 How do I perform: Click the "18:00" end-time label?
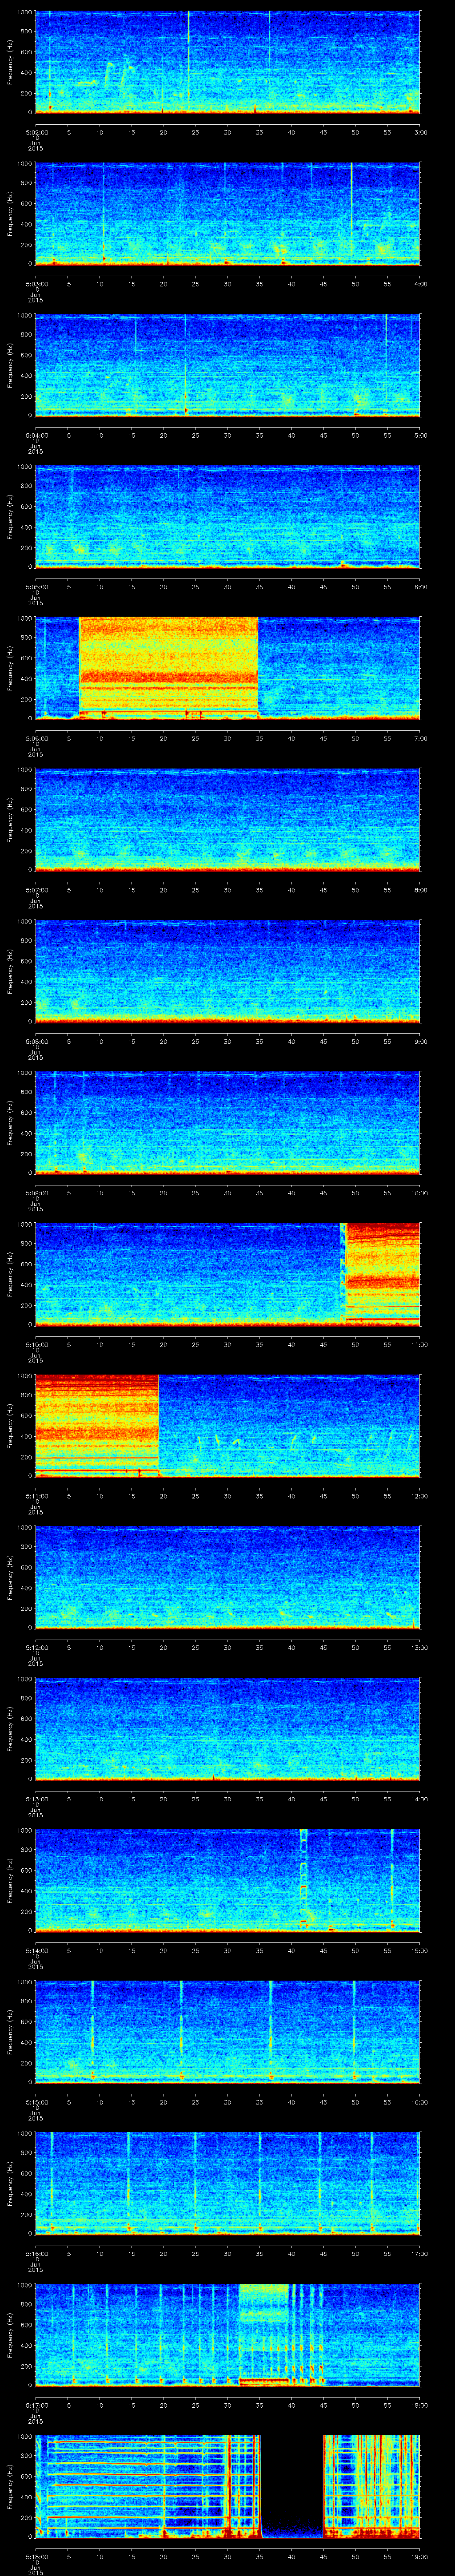[x=420, y=2404]
